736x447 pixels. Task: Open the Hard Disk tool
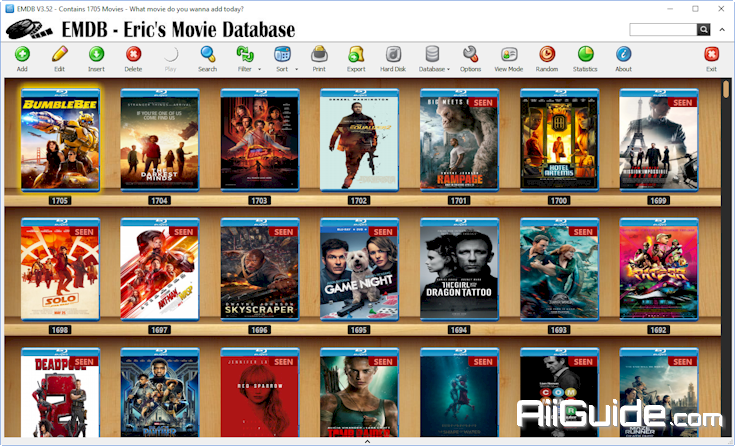393,54
